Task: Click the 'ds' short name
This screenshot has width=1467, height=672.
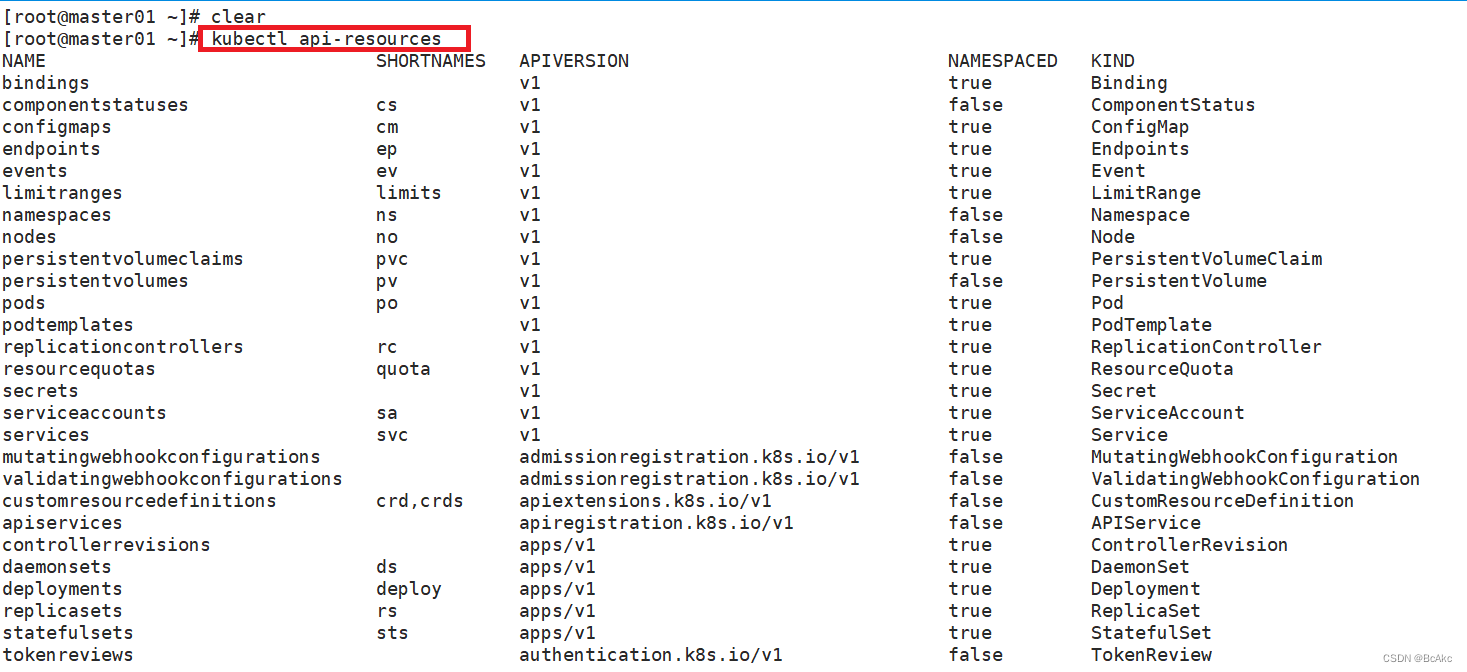Action: click(387, 567)
